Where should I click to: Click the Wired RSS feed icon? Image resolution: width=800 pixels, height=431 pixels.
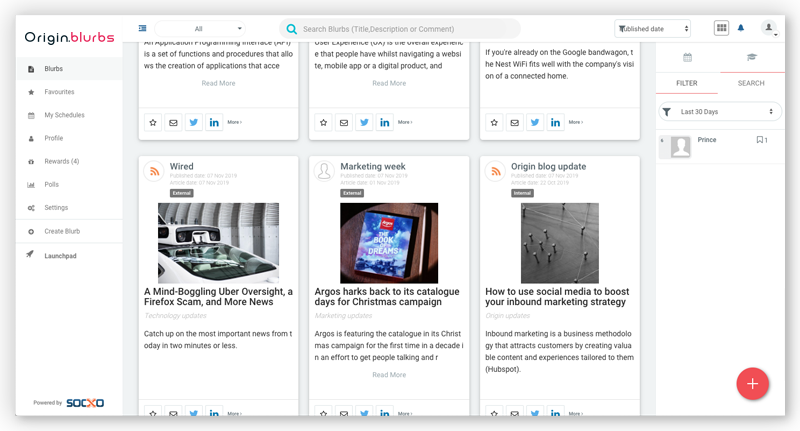pyautogui.click(x=154, y=171)
